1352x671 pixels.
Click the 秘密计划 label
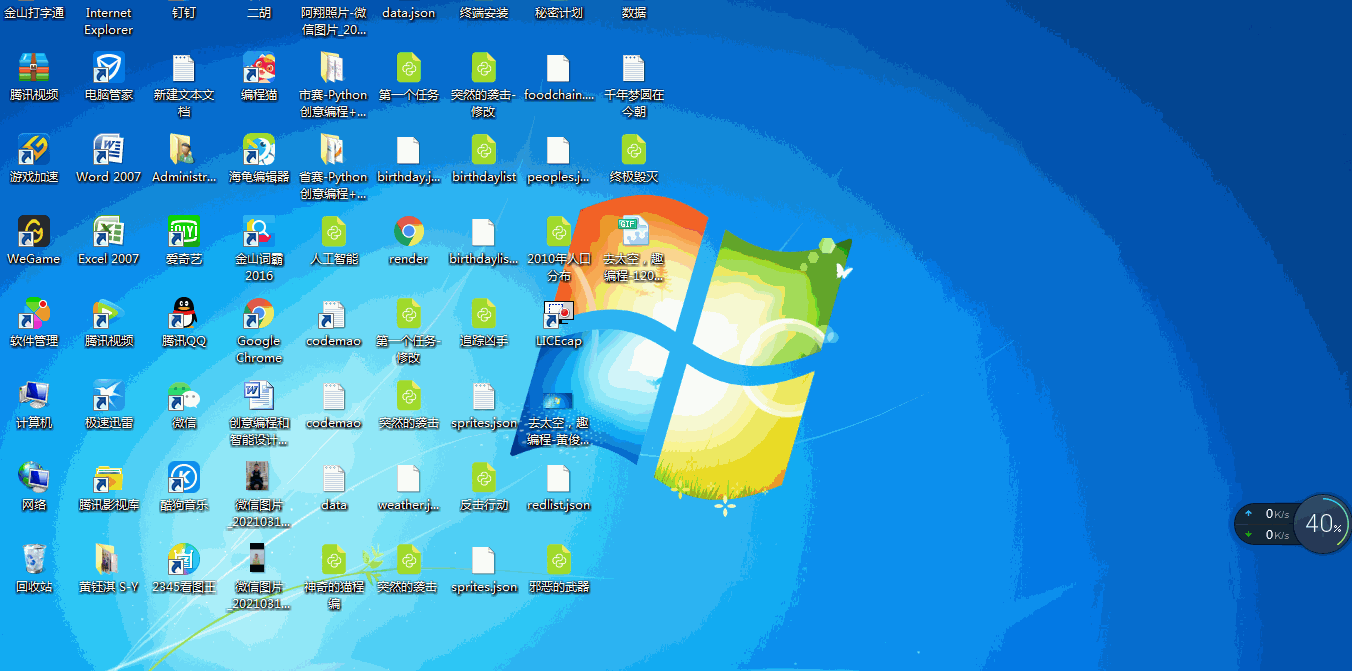click(559, 13)
